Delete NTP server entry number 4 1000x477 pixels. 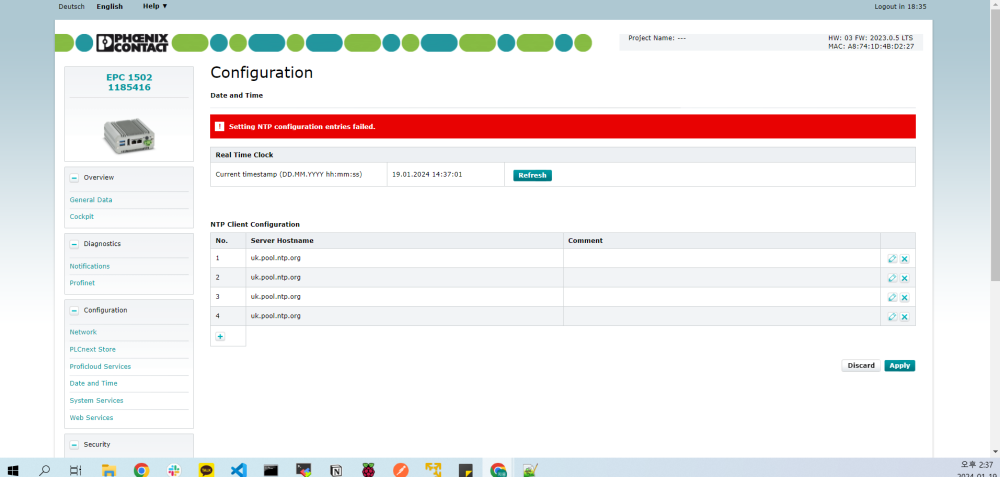pos(904,317)
